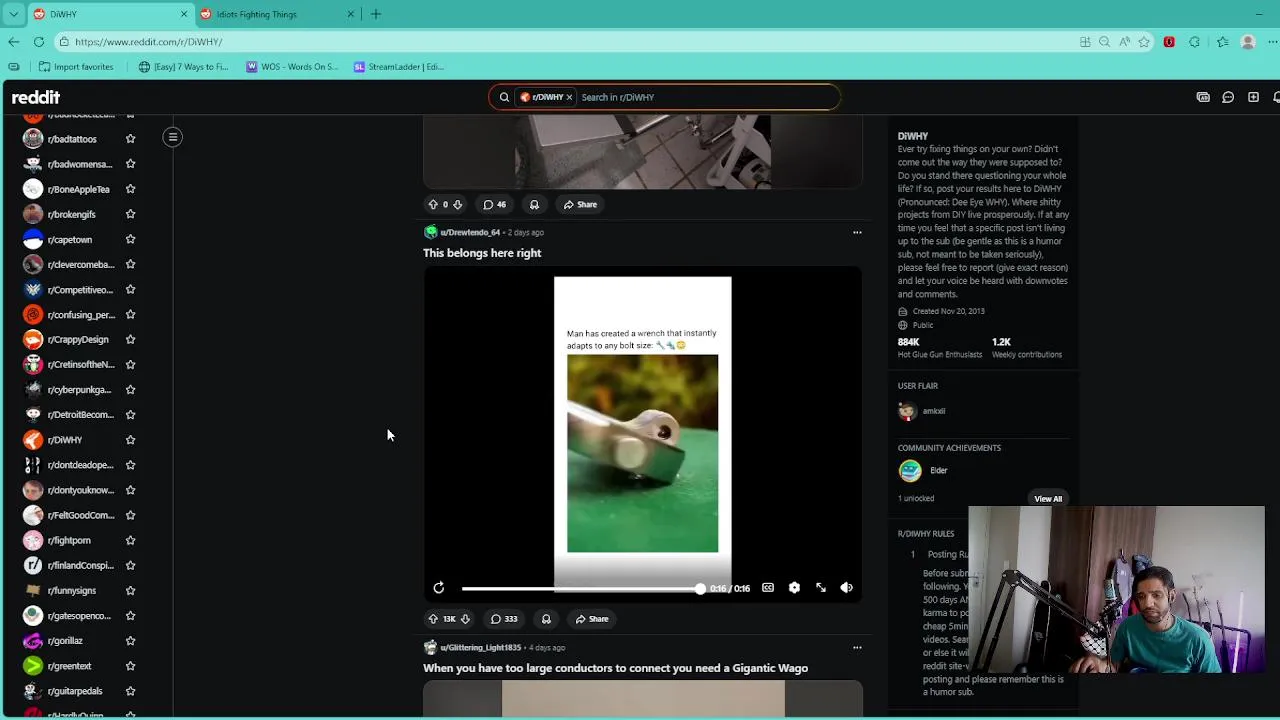Mute the video volume

click(847, 588)
